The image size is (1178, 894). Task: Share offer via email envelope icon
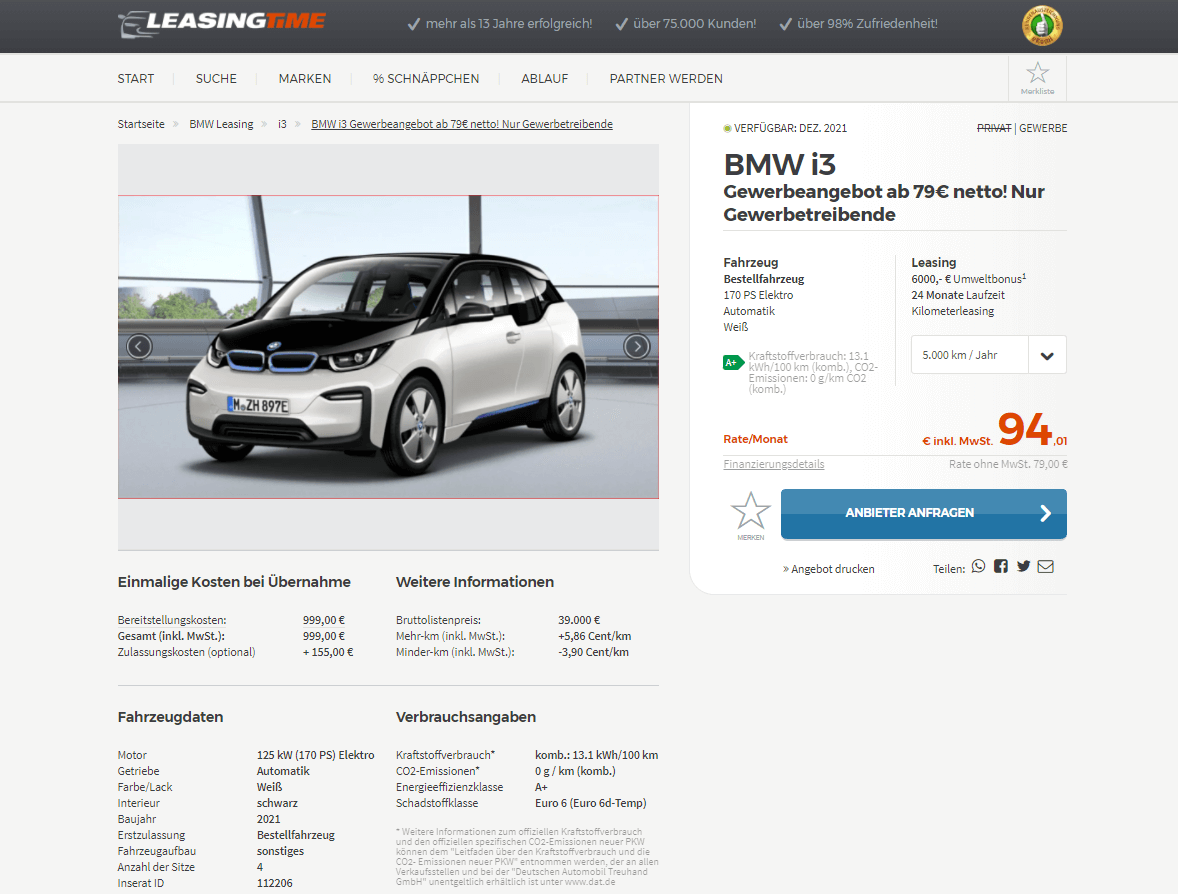click(x=1046, y=566)
